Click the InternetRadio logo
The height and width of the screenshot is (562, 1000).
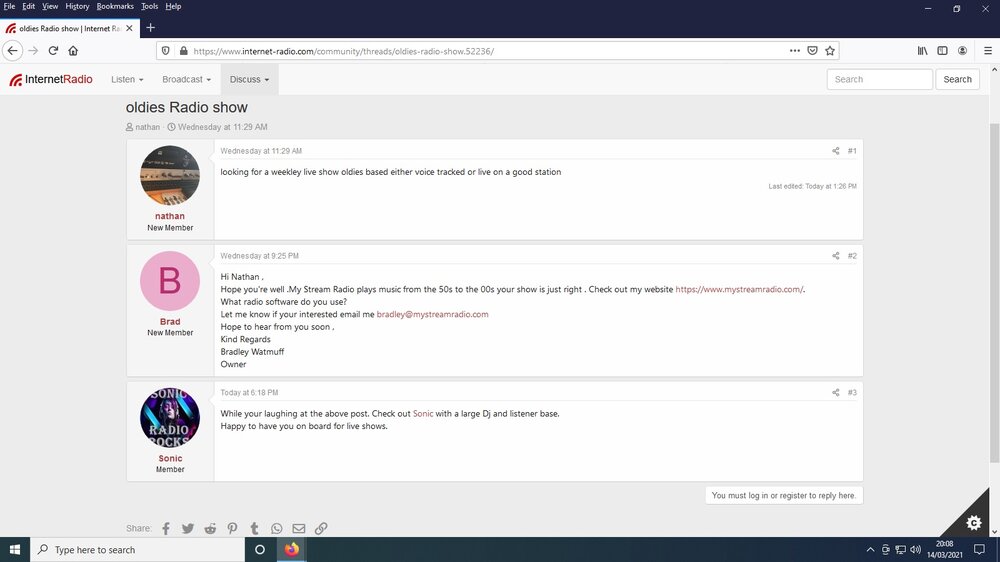51,79
